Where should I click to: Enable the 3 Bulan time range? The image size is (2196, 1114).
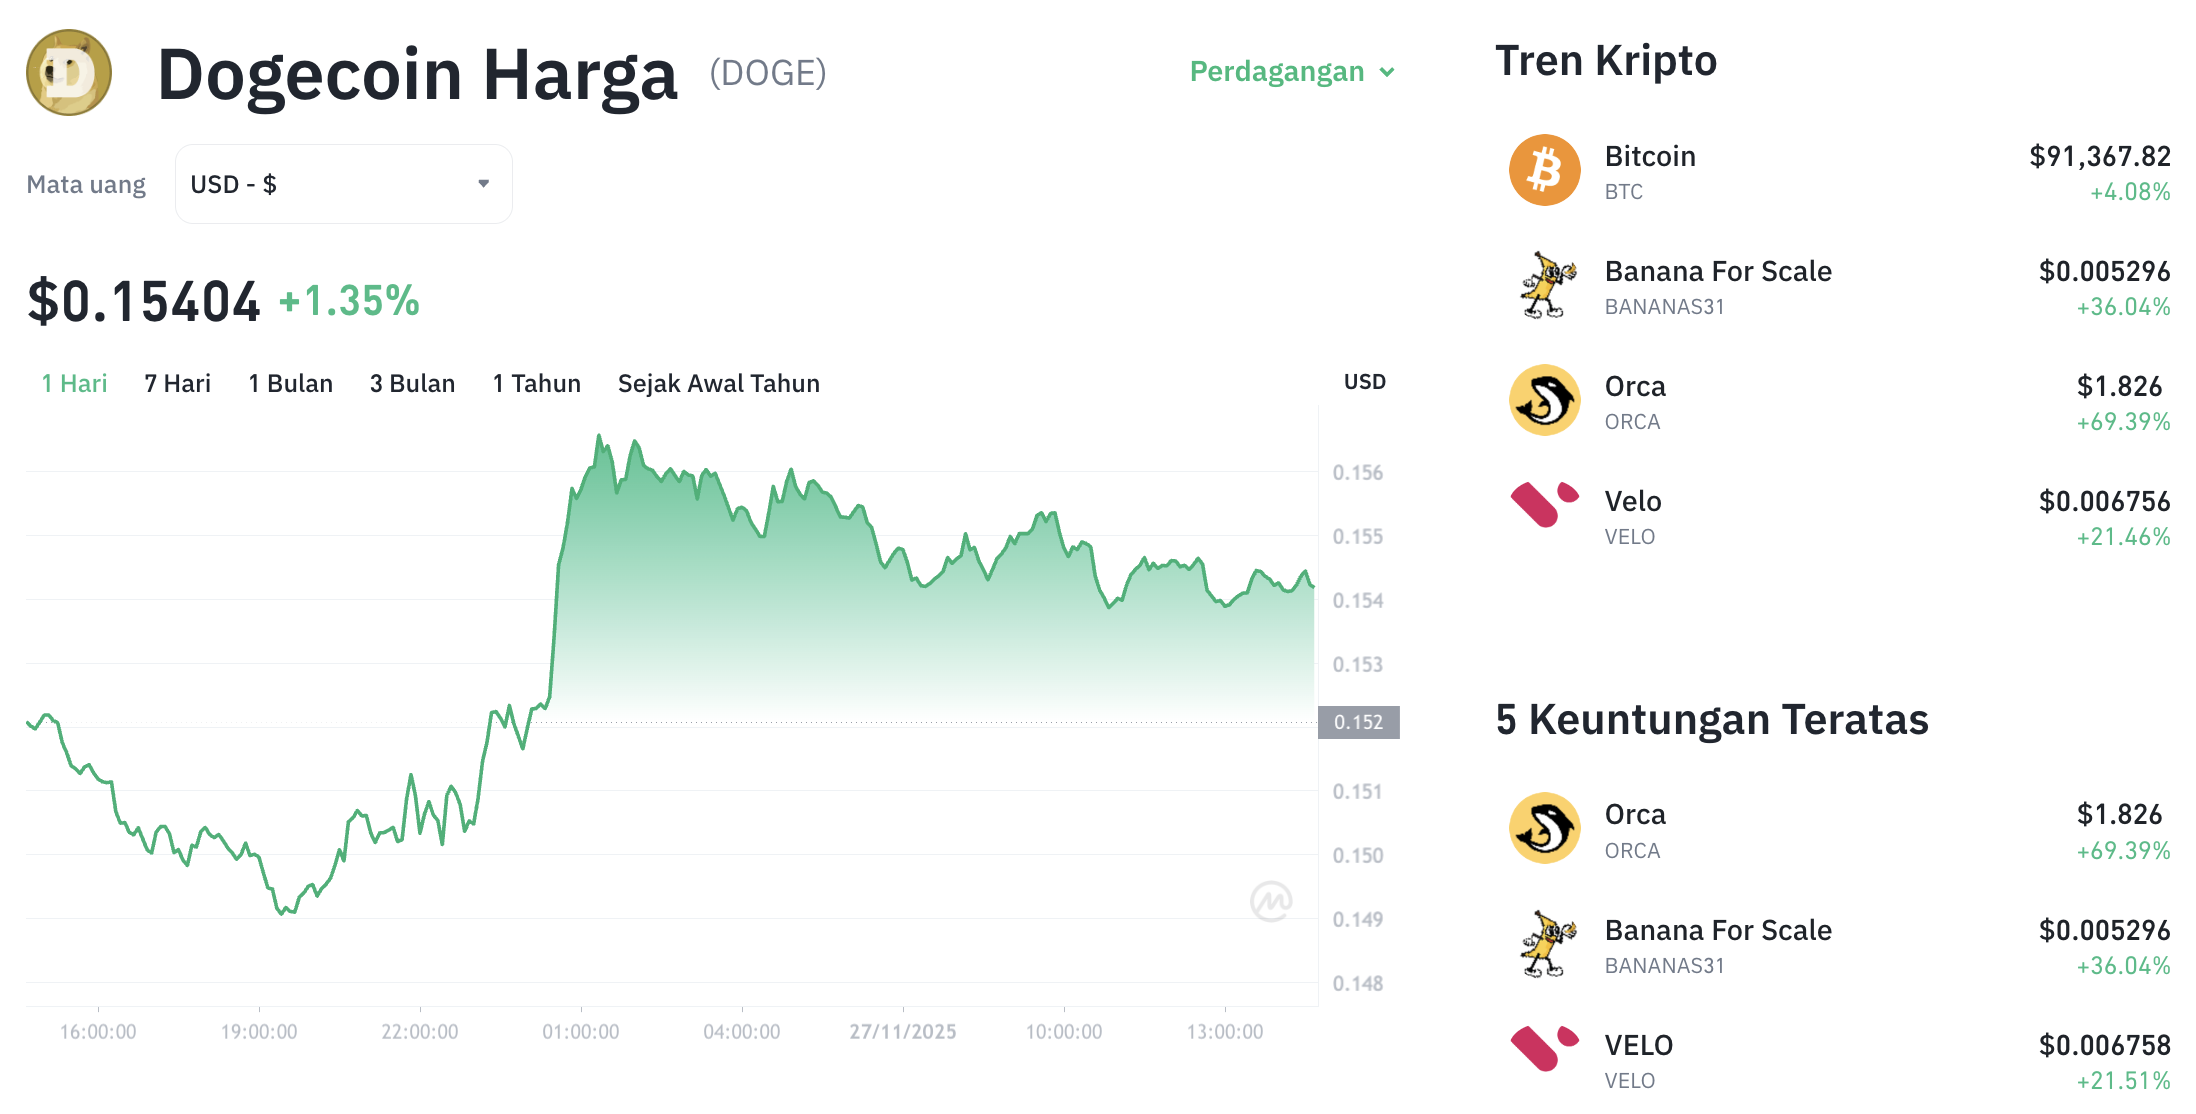412,382
